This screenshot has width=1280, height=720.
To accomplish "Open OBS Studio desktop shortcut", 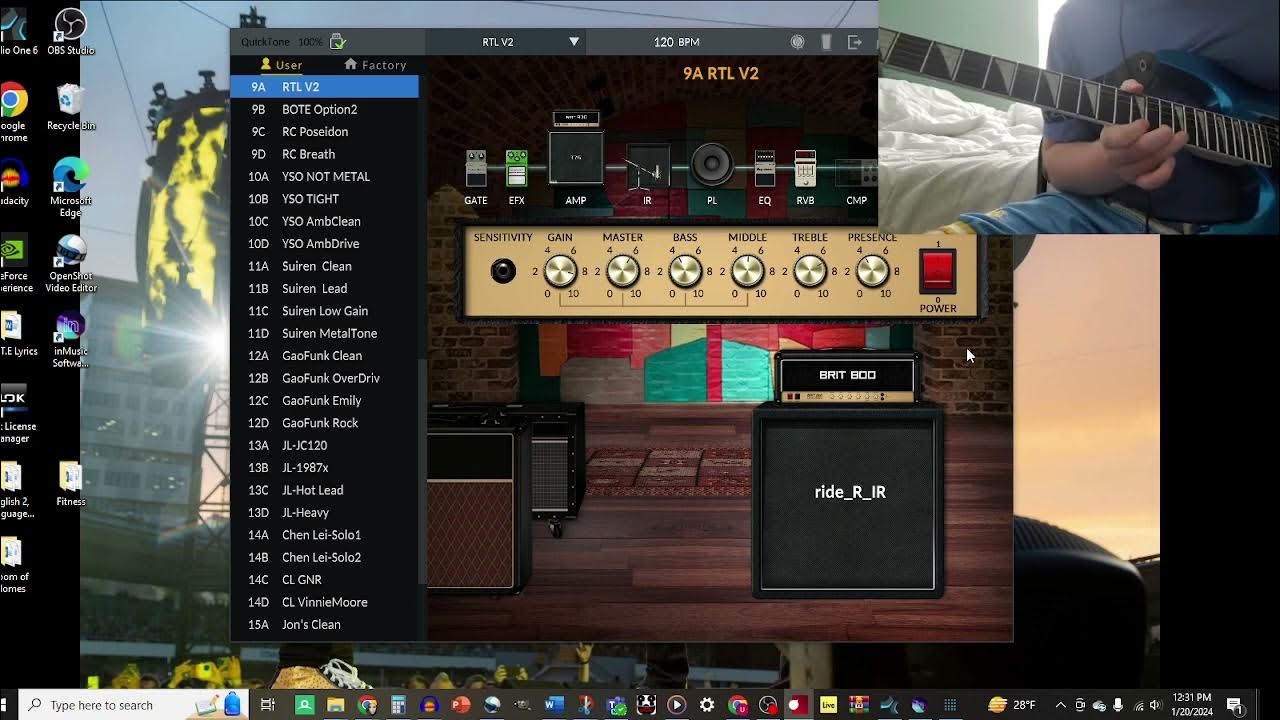I will (x=70, y=30).
